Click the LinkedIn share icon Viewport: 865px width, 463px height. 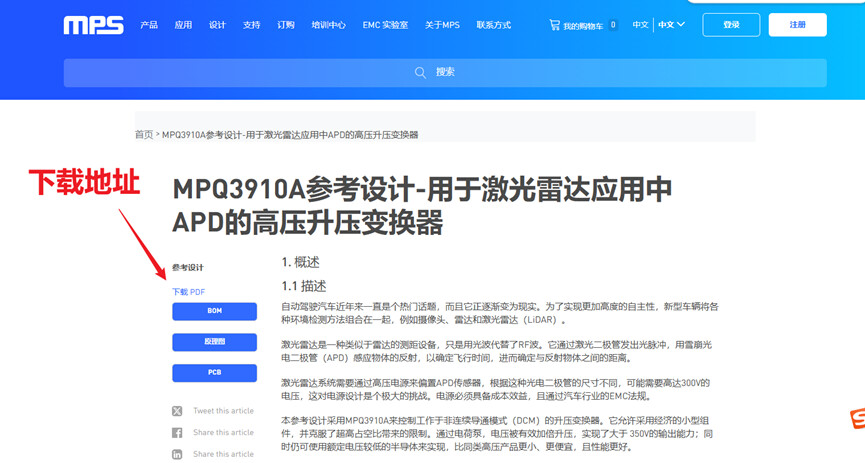tap(177, 454)
